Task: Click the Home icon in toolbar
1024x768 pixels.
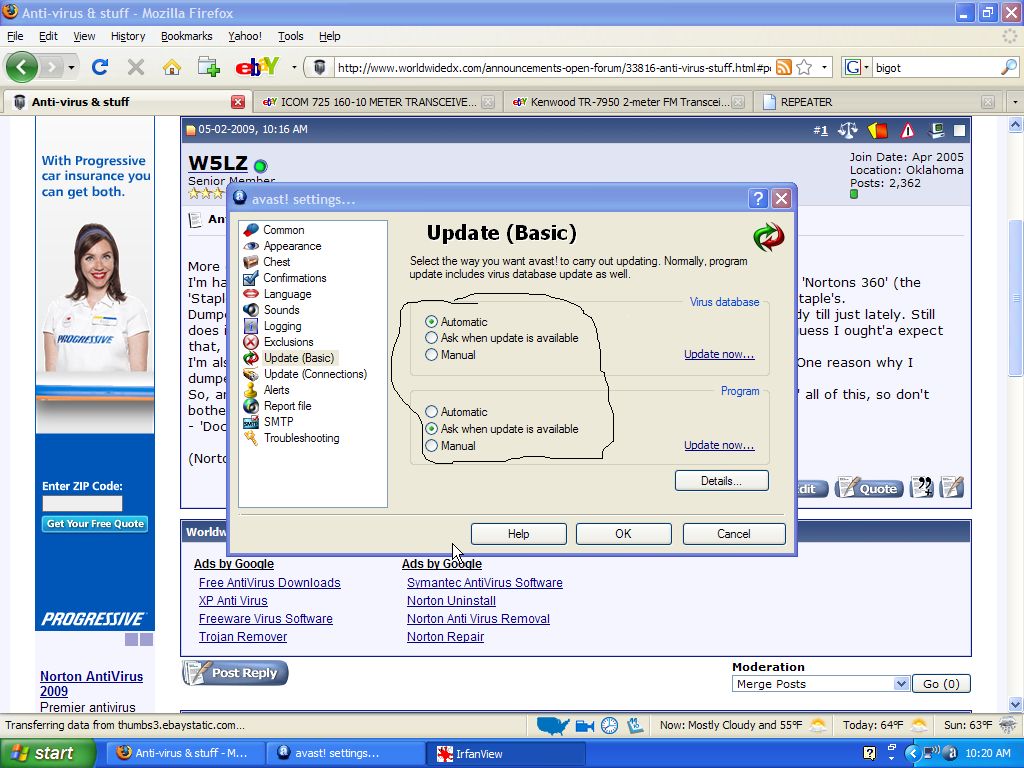Action: point(172,67)
